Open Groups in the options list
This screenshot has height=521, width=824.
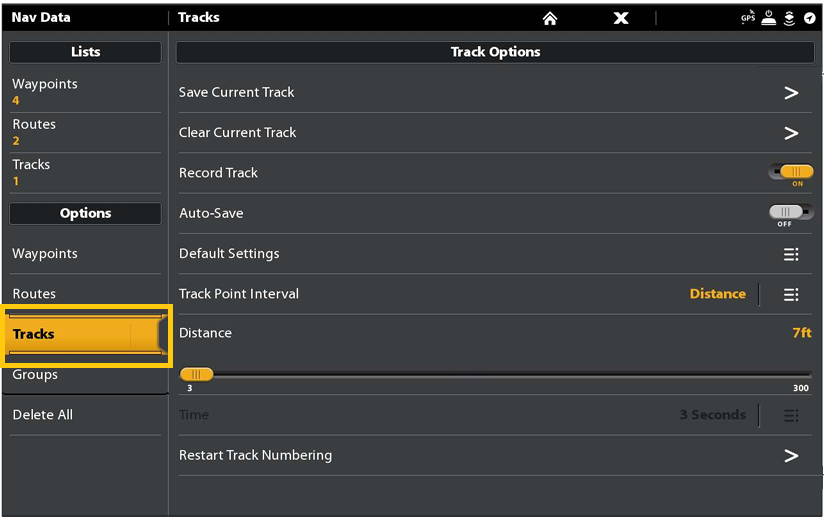(85, 375)
